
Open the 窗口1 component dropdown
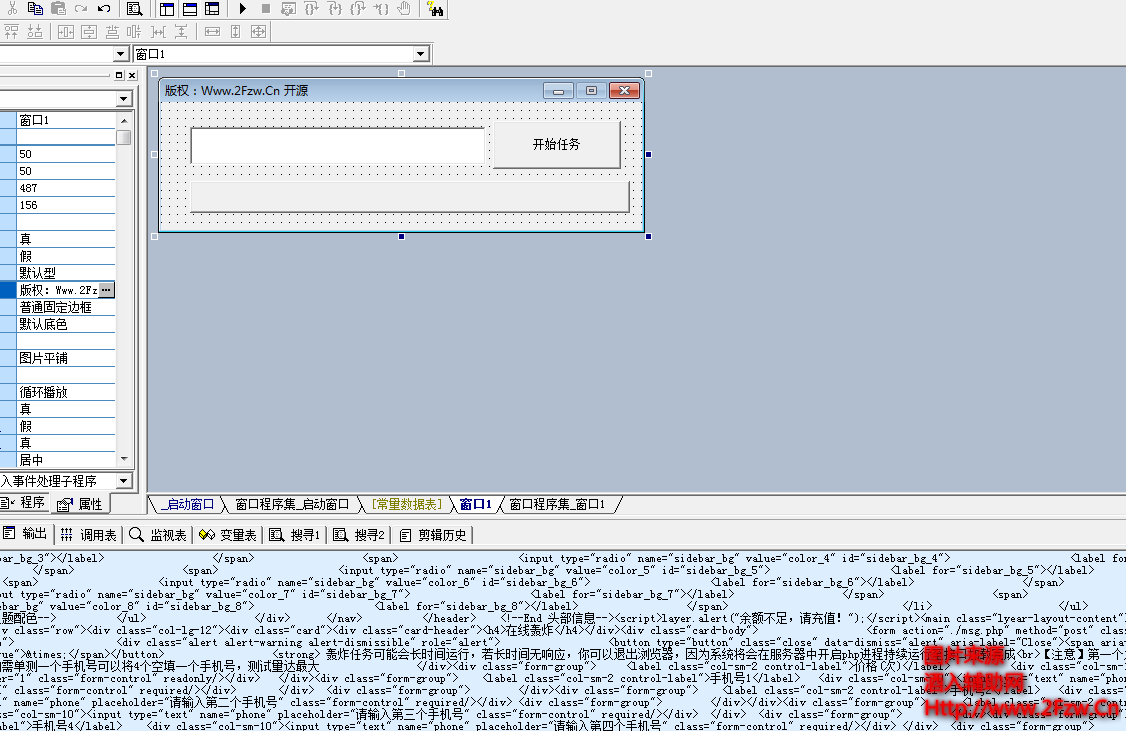421,54
